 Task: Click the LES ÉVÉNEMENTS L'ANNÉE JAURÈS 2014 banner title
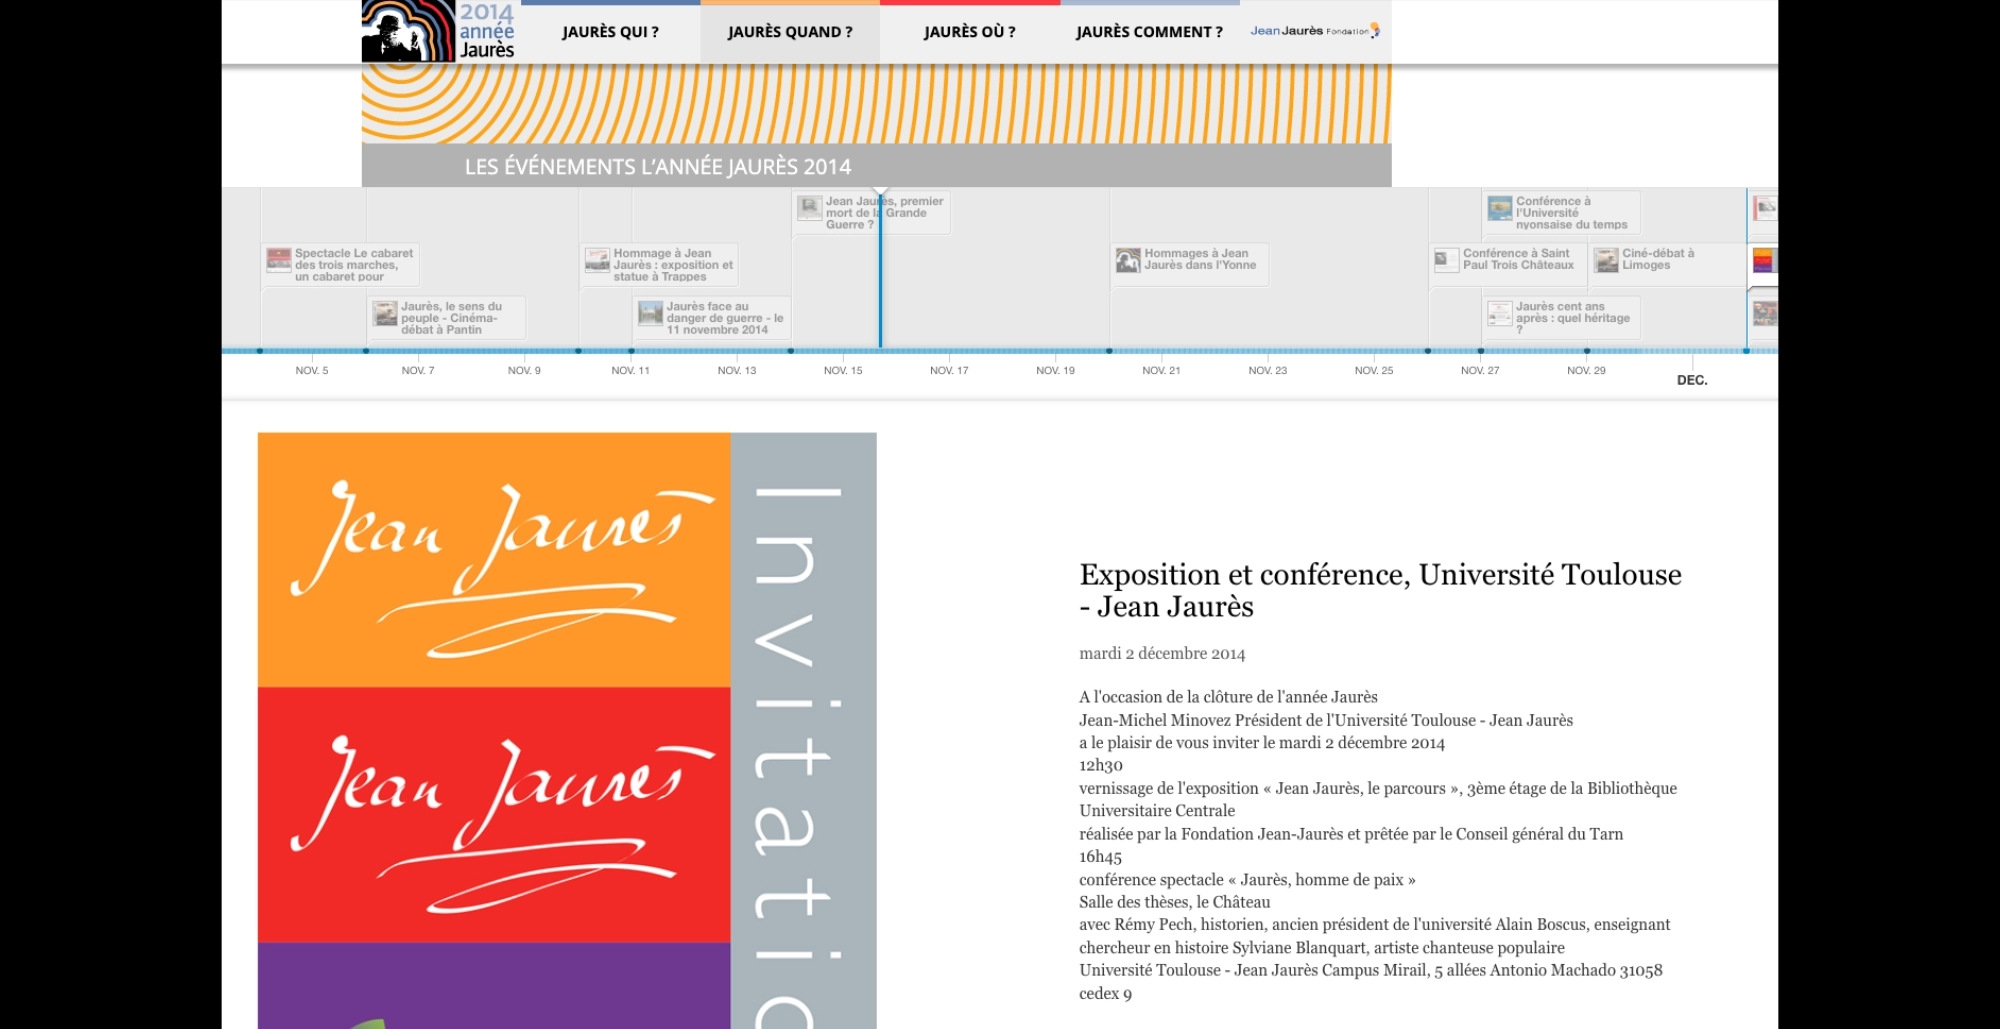click(658, 167)
